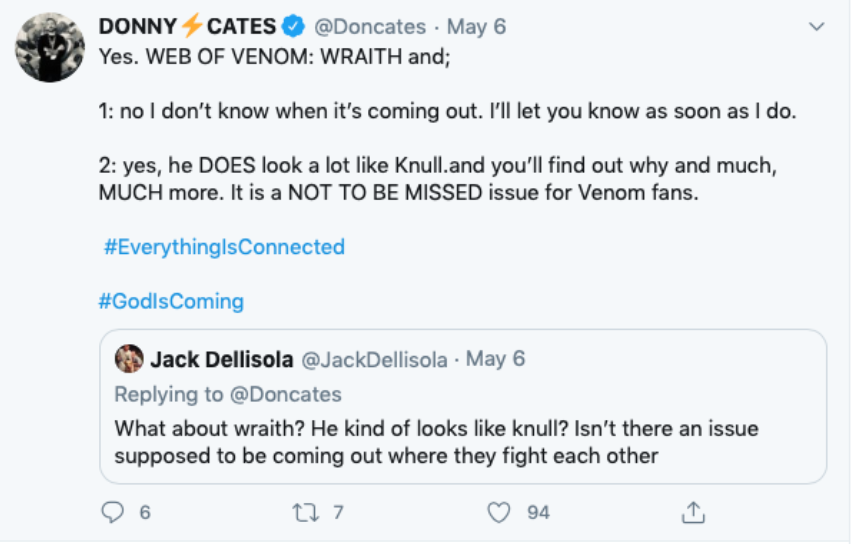Click the DONNY CATES display name
The image size is (853, 544).
pyautogui.click(x=187, y=27)
